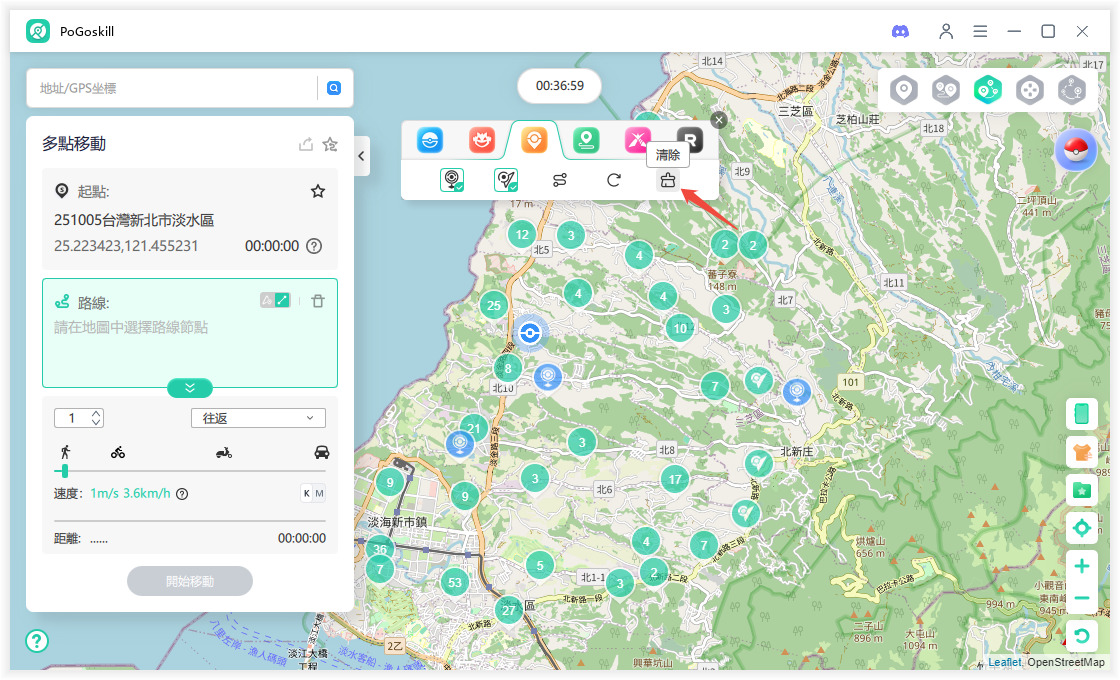This screenshot has width=1120, height=680.
Task: Open the OpenStreetMap attribution link
Action: click(1066, 662)
